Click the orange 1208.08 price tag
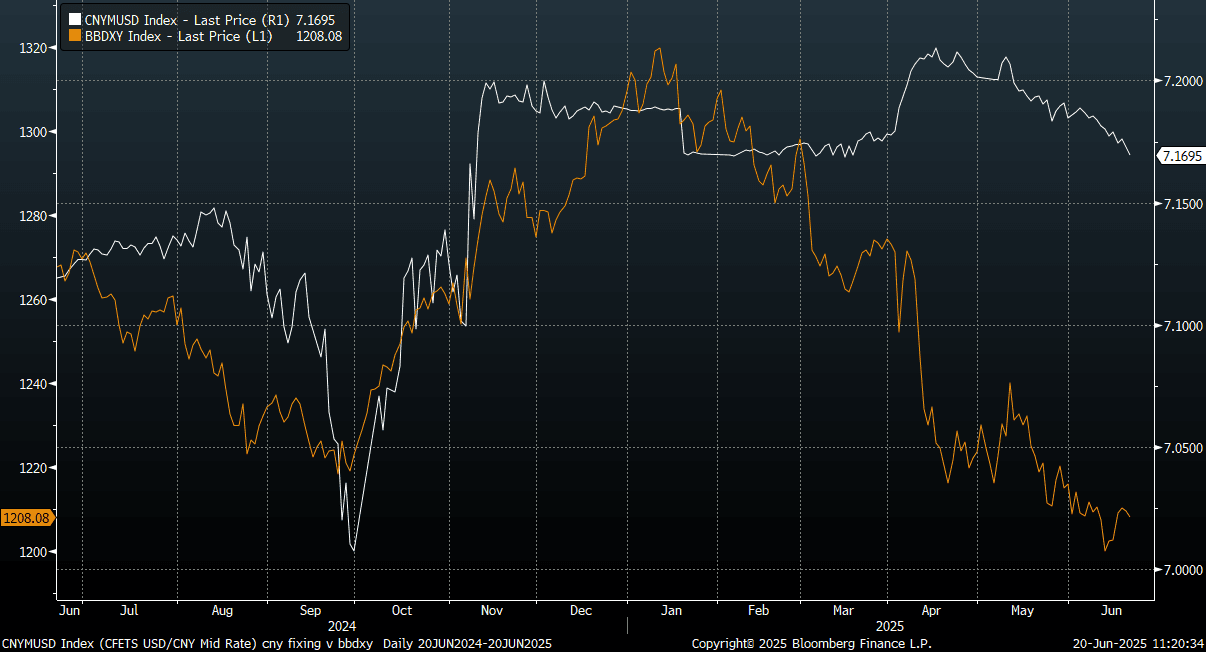1206x652 pixels. pos(26,517)
